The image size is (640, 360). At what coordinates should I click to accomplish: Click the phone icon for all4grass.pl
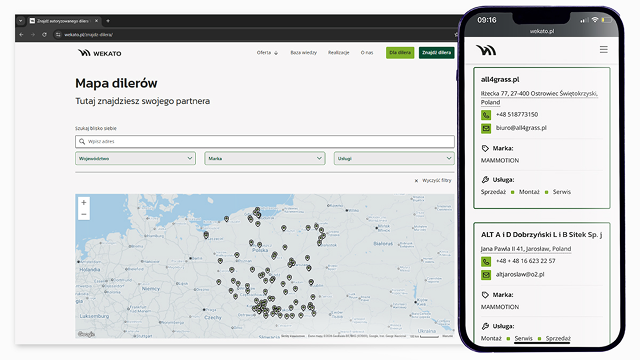486,115
